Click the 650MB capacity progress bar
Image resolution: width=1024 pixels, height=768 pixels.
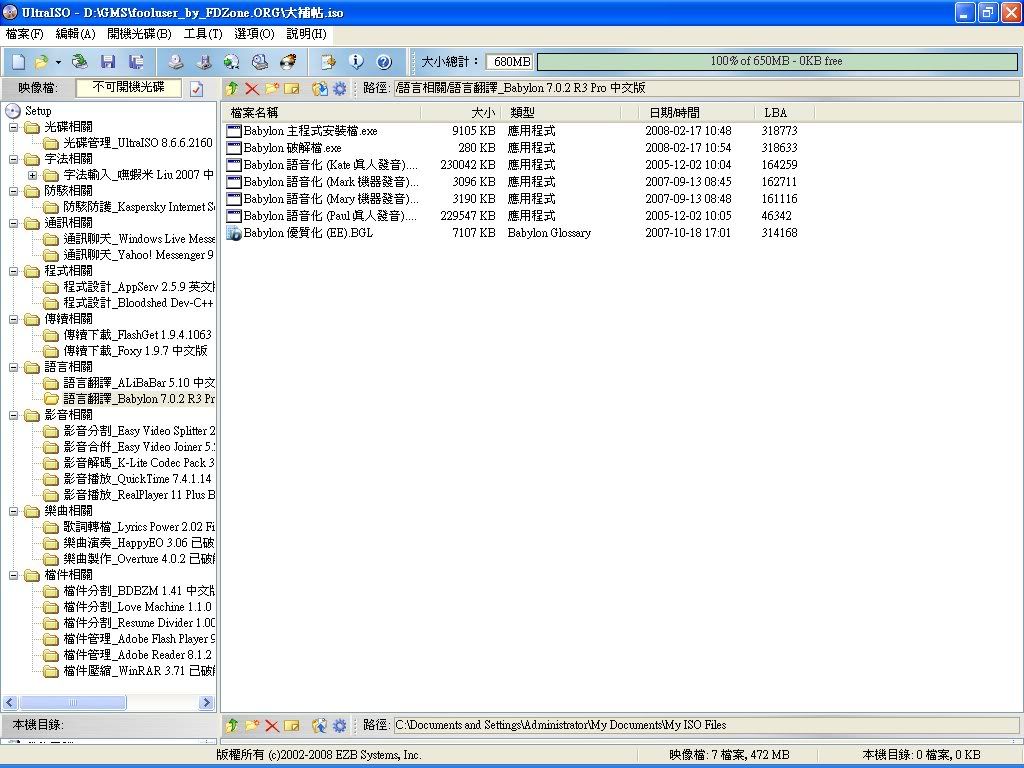[x=776, y=62]
